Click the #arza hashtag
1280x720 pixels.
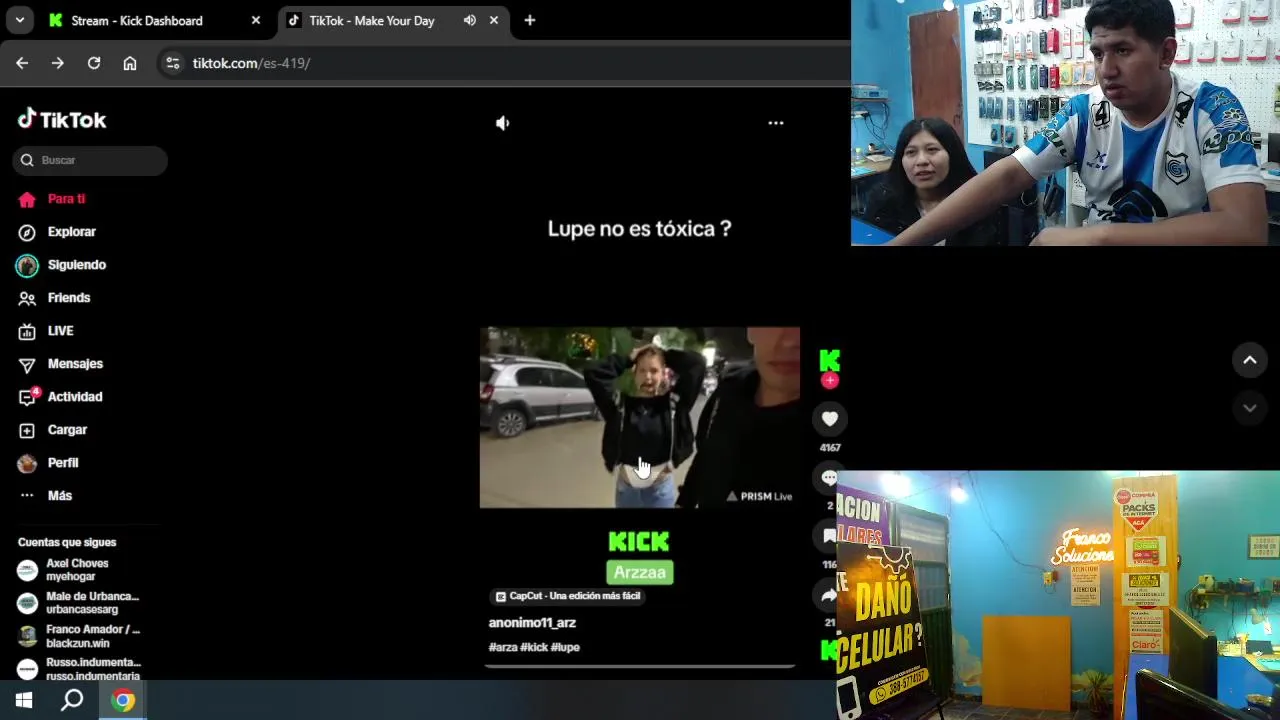pyautogui.click(x=503, y=647)
